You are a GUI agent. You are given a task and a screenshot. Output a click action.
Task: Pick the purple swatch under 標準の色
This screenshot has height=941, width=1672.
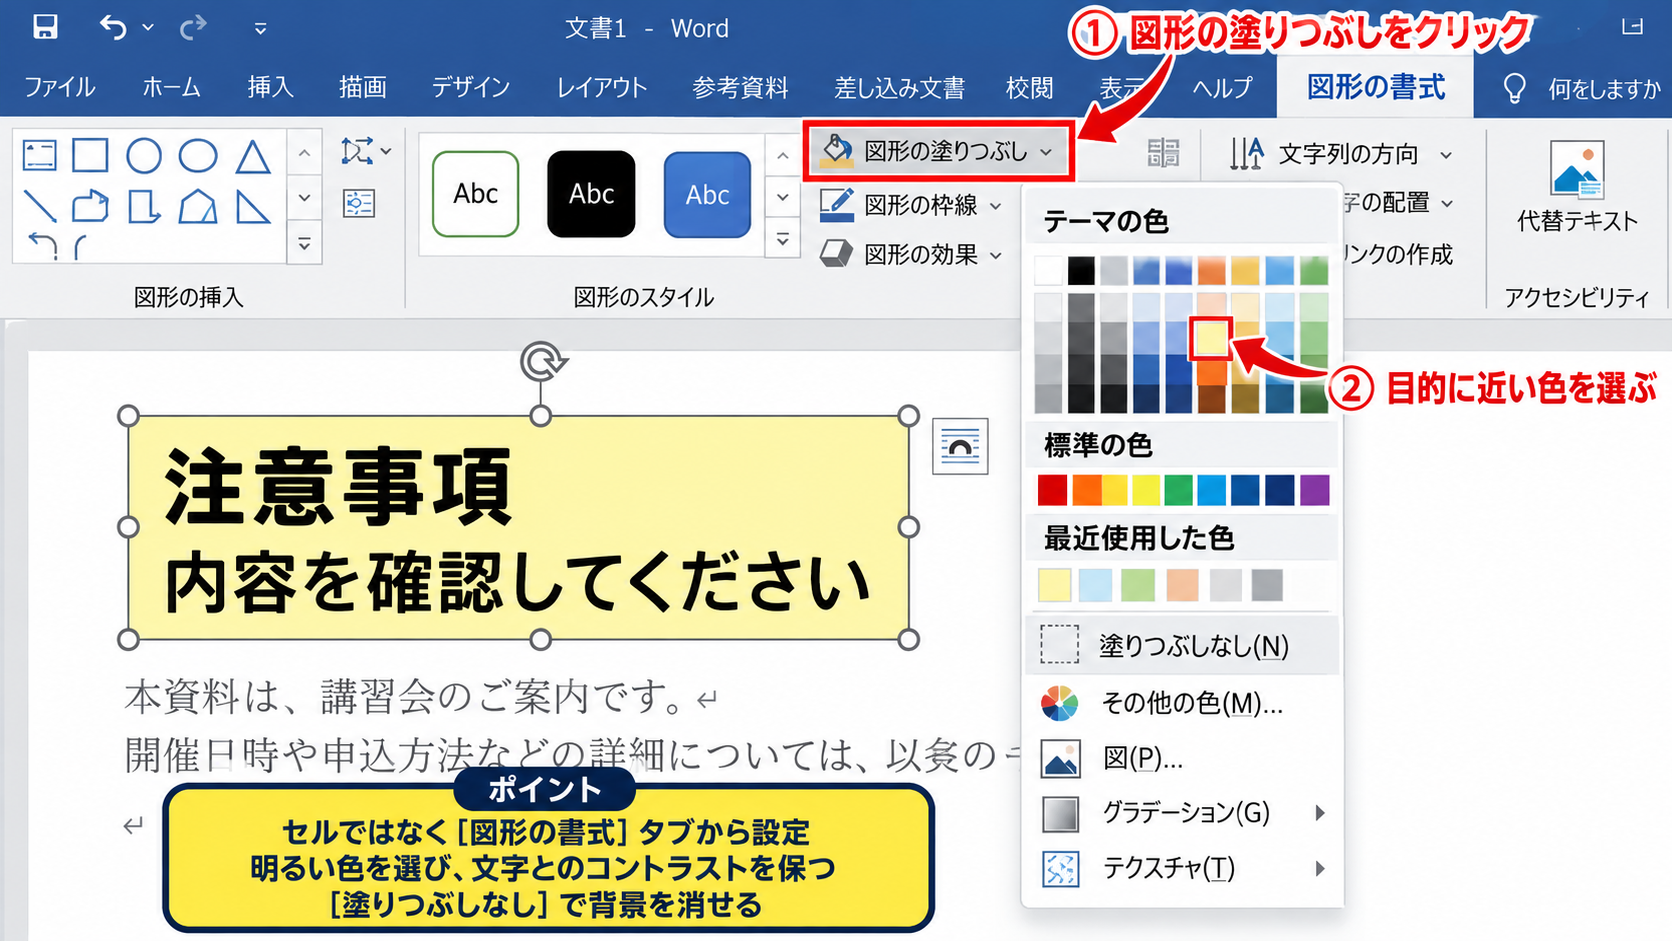(1315, 490)
